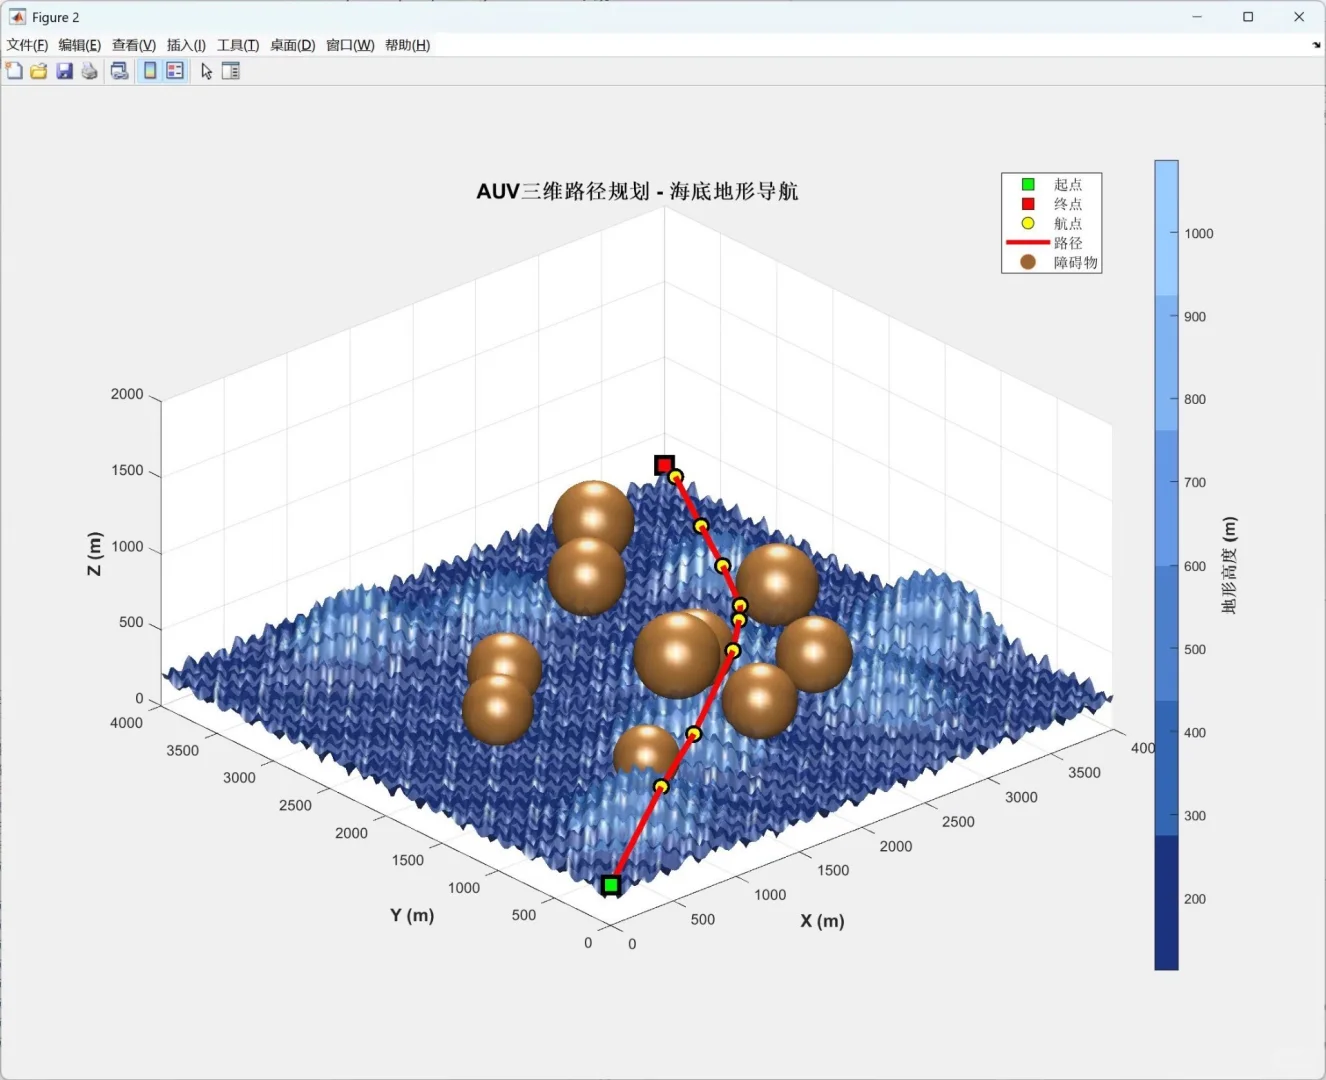The height and width of the screenshot is (1080, 1326).
Task: Click the colorbar tick label 300
Action: [1195, 816]
